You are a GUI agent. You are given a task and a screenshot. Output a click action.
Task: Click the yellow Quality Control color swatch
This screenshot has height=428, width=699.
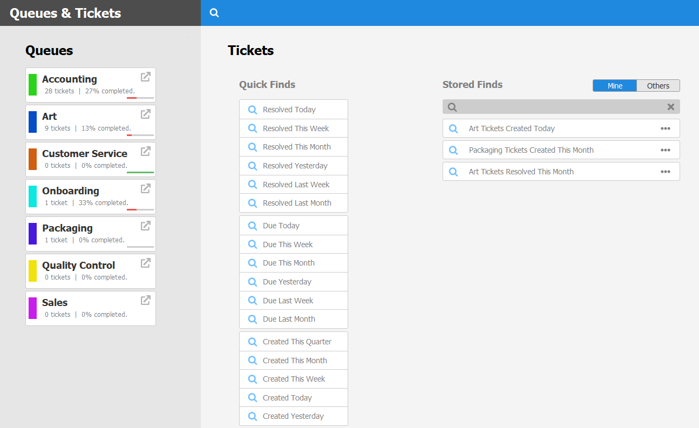pyautogui.click(x=33, y=271)
